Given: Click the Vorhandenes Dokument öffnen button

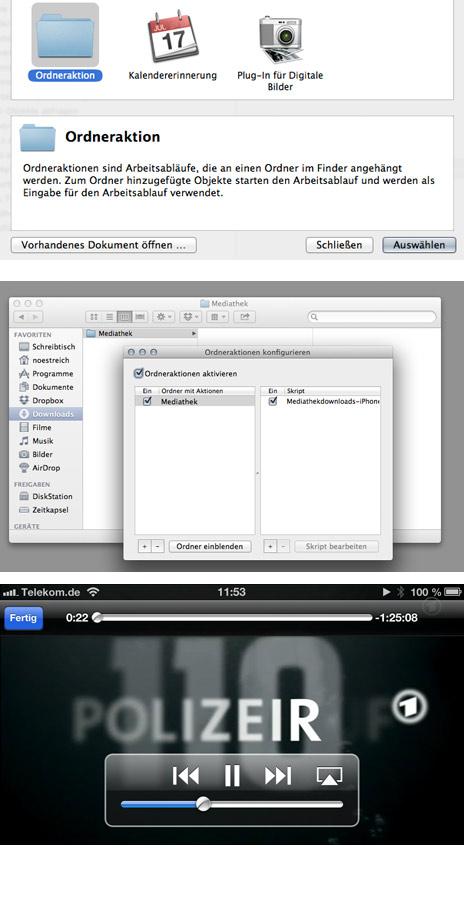Looking at the screenshot, I should (x=104, y=245).
